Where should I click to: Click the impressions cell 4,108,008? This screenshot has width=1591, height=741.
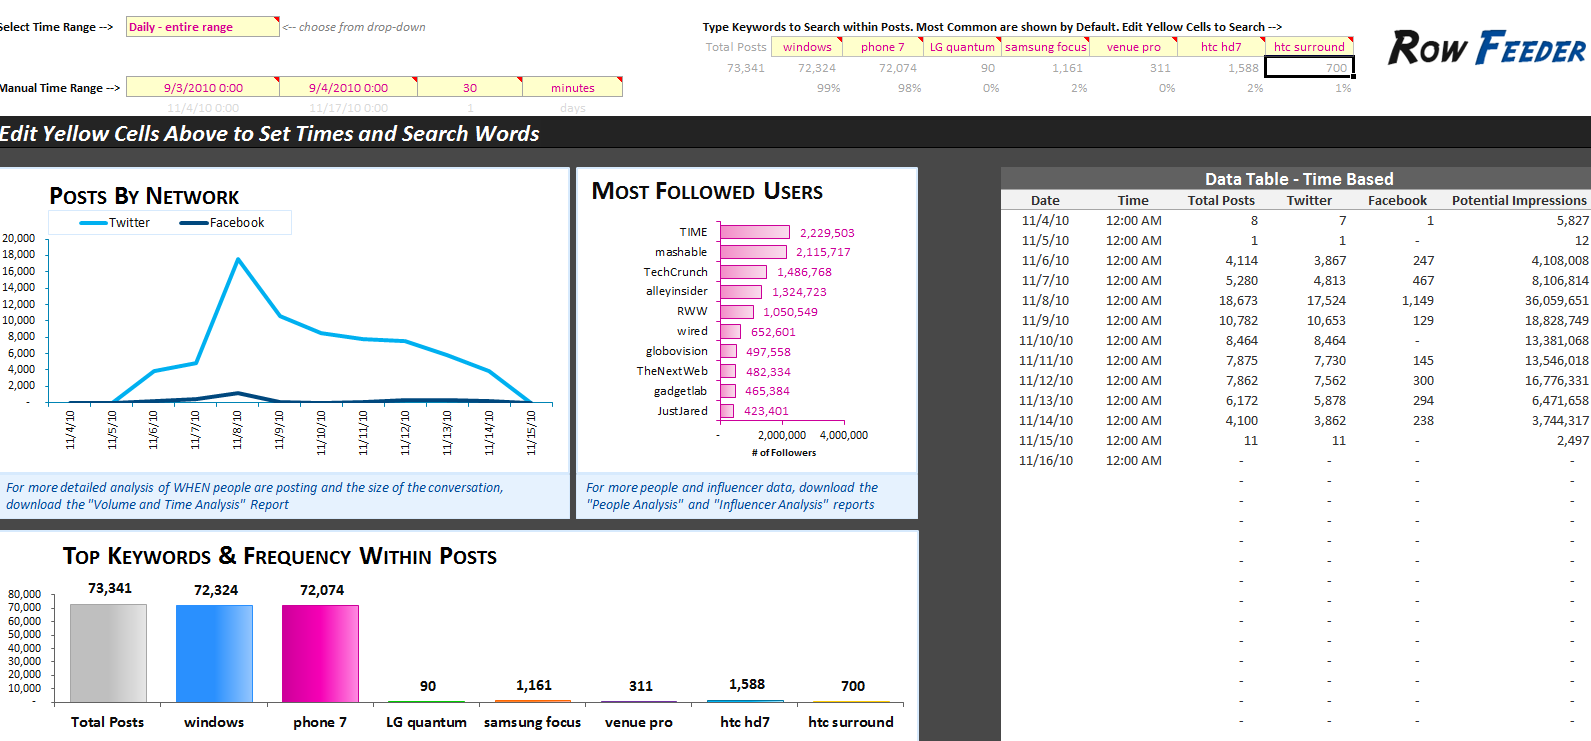1560,260
